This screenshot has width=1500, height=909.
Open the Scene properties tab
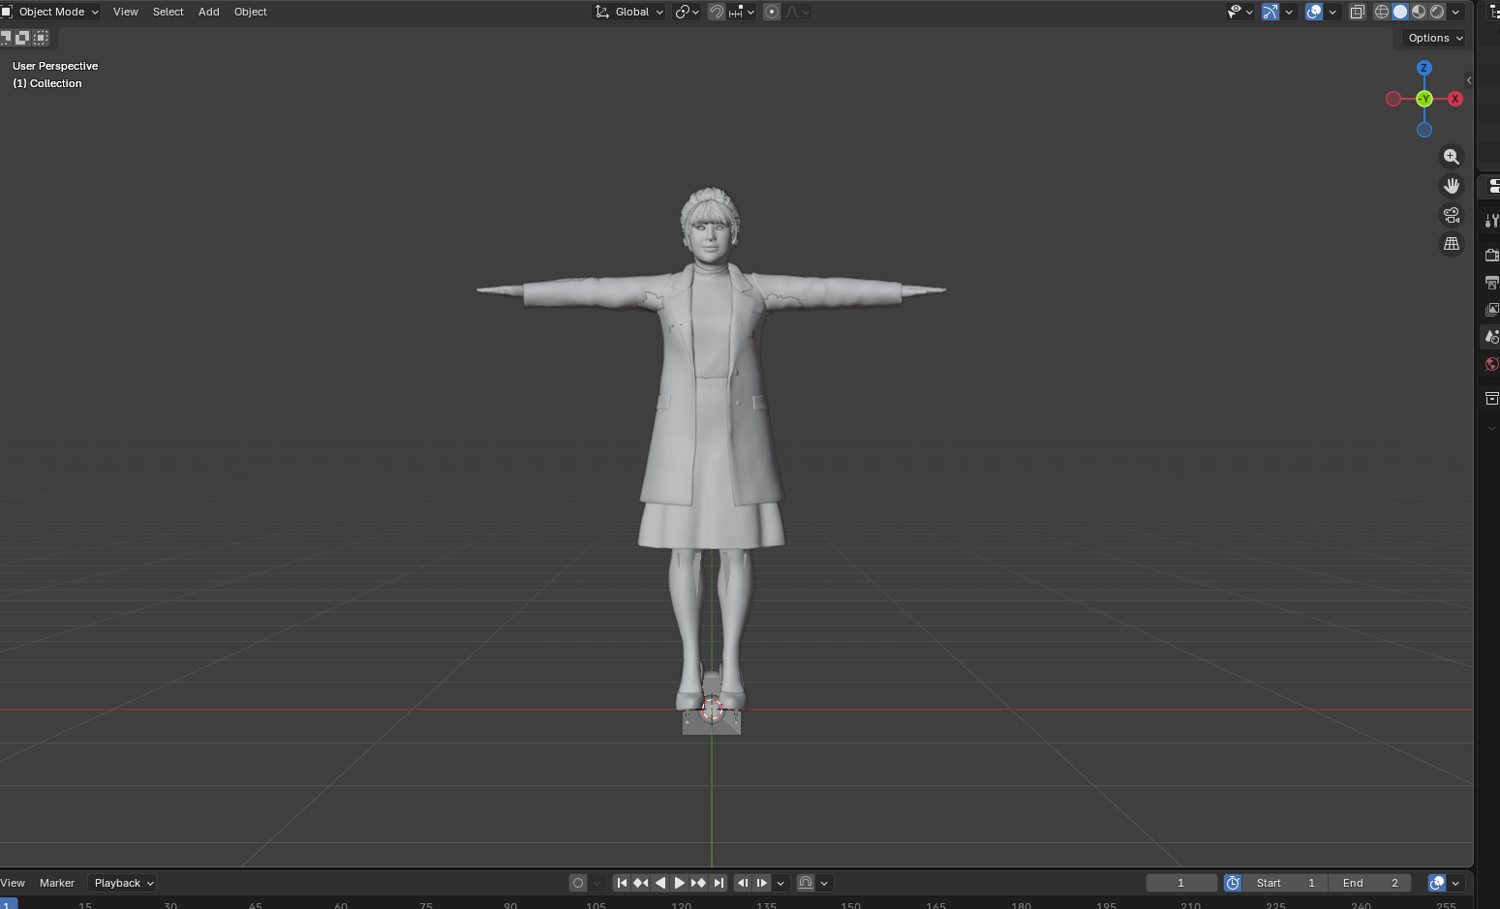tap(1491, 337)
